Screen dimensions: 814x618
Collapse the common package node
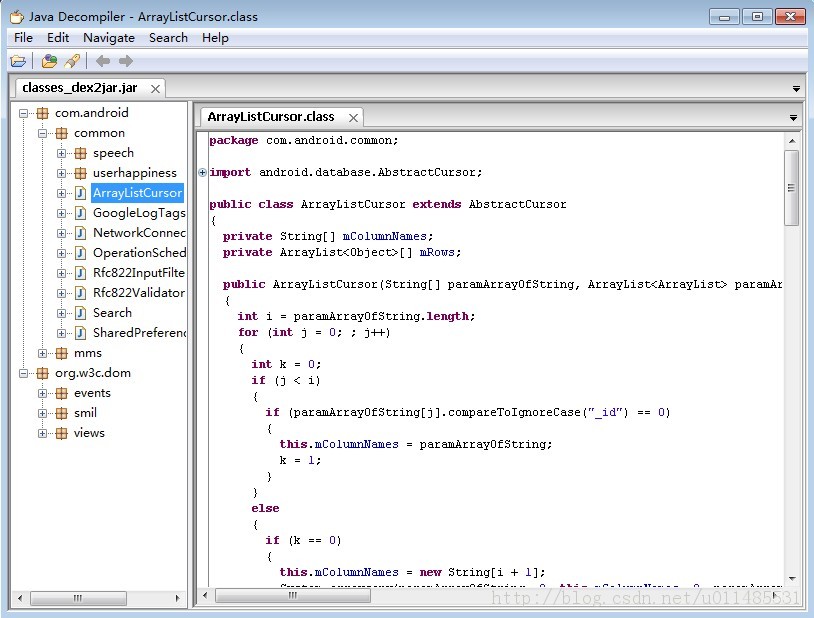click(43, 133)
